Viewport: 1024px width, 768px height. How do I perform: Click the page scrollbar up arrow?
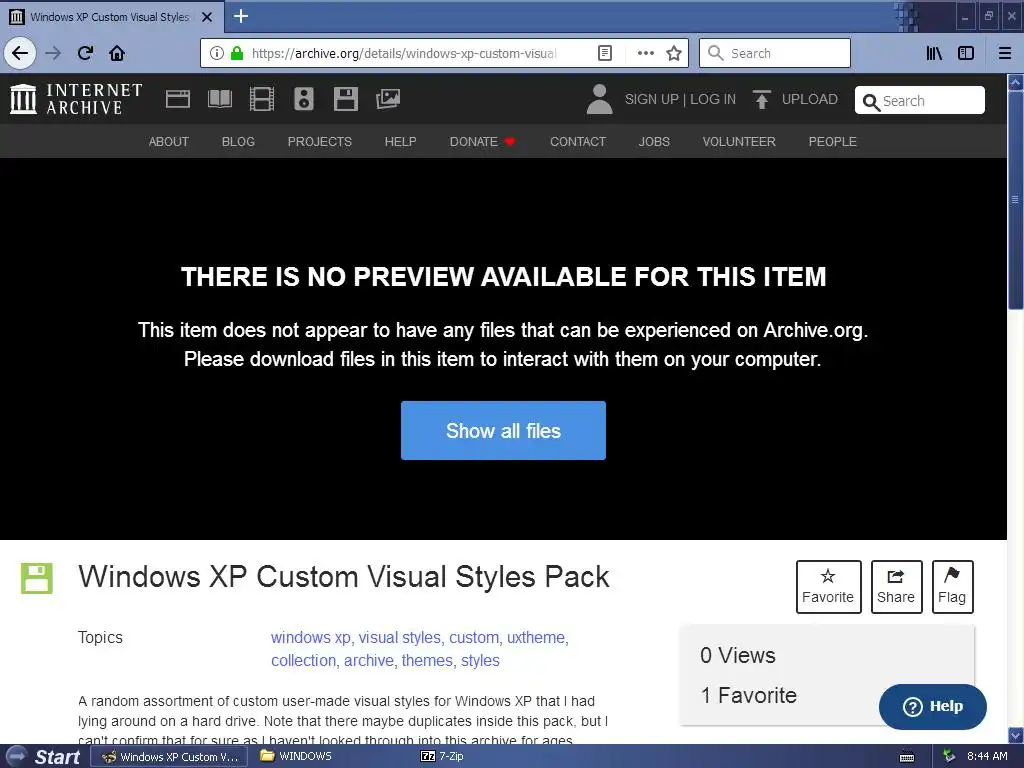click(1015, 82)
